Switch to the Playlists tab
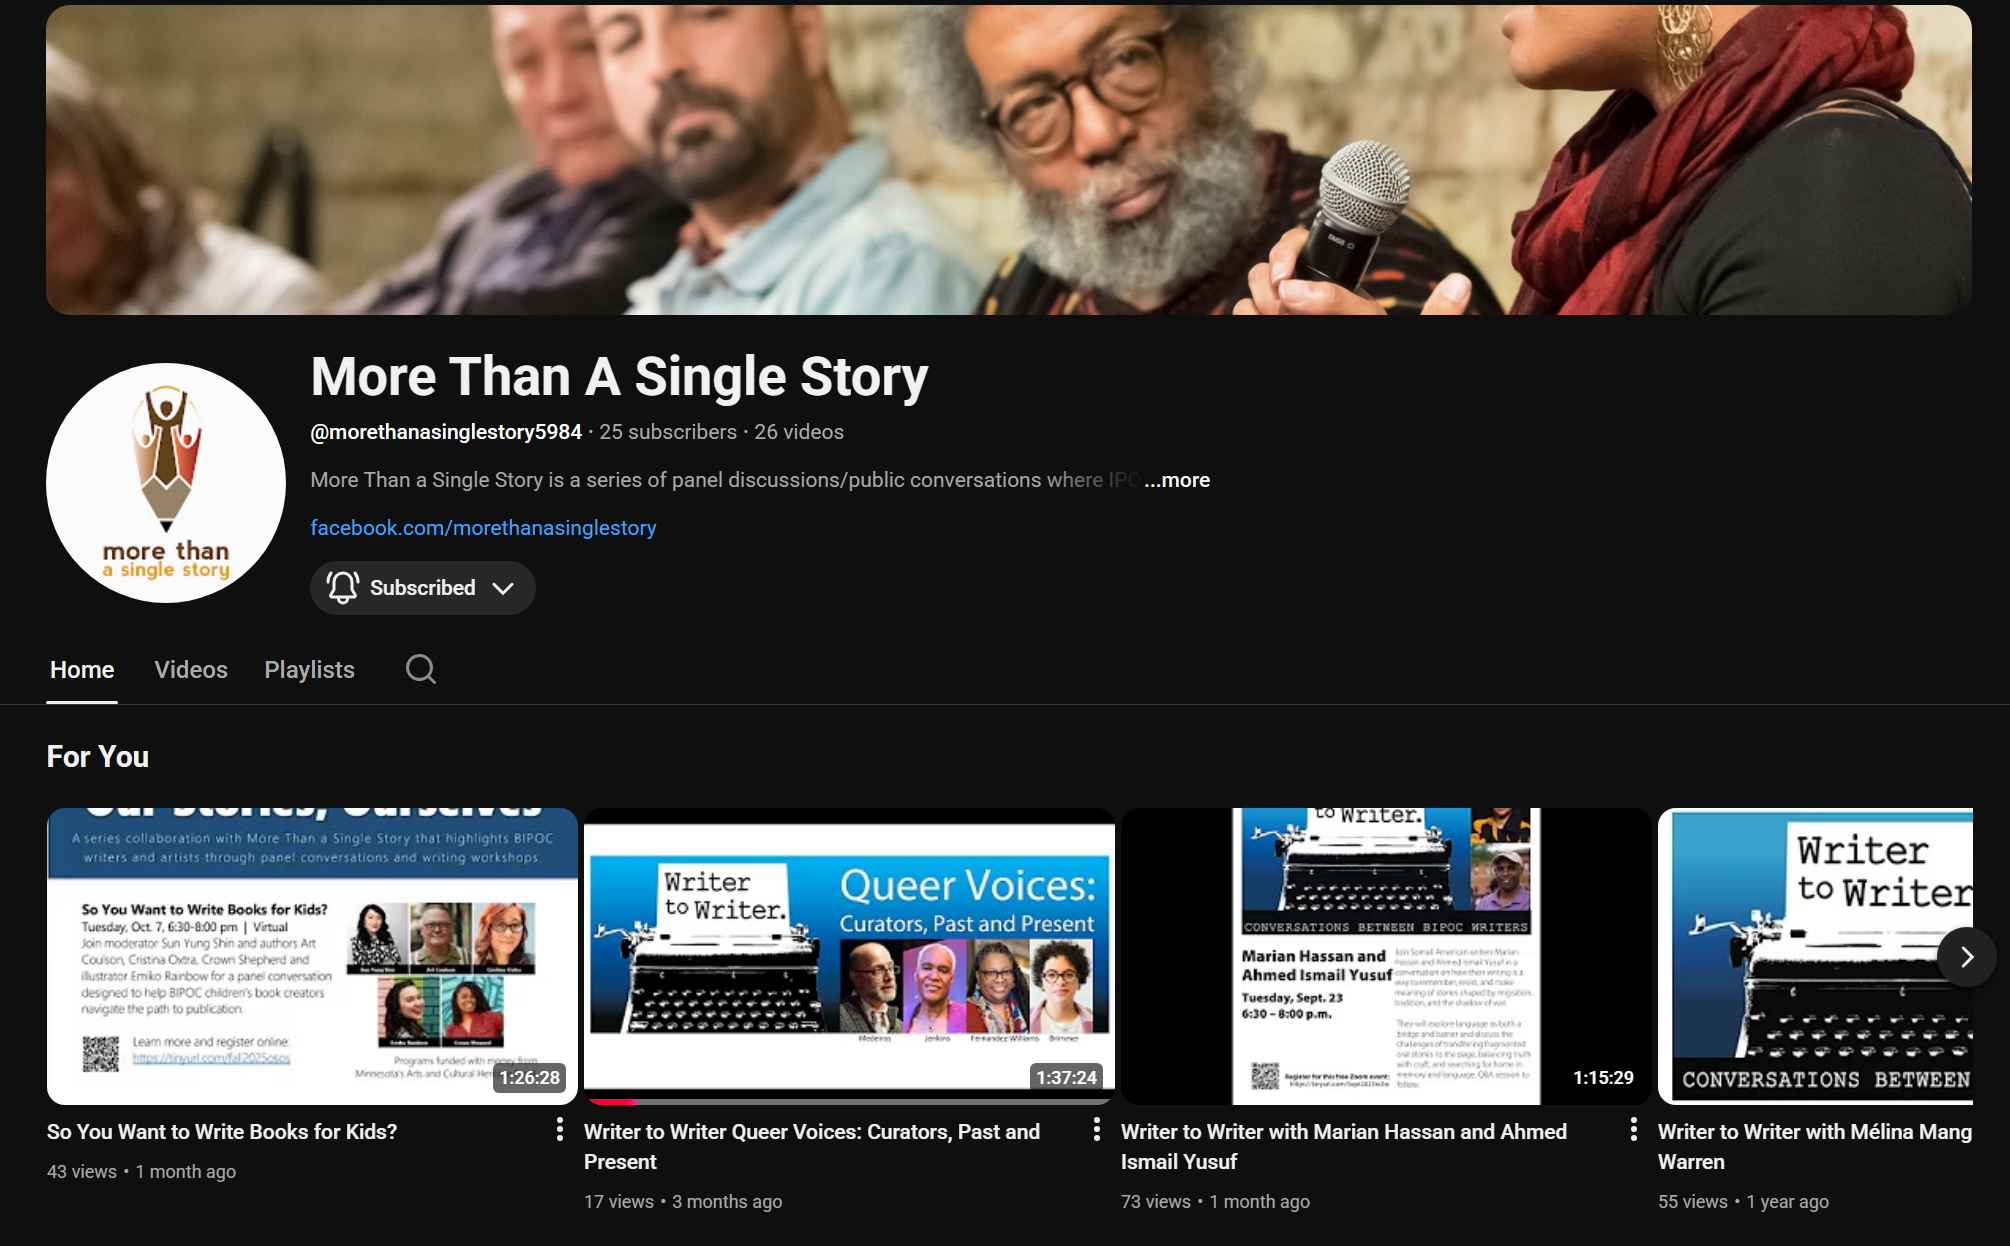Screen dimensions: 2010x1246 308,669
